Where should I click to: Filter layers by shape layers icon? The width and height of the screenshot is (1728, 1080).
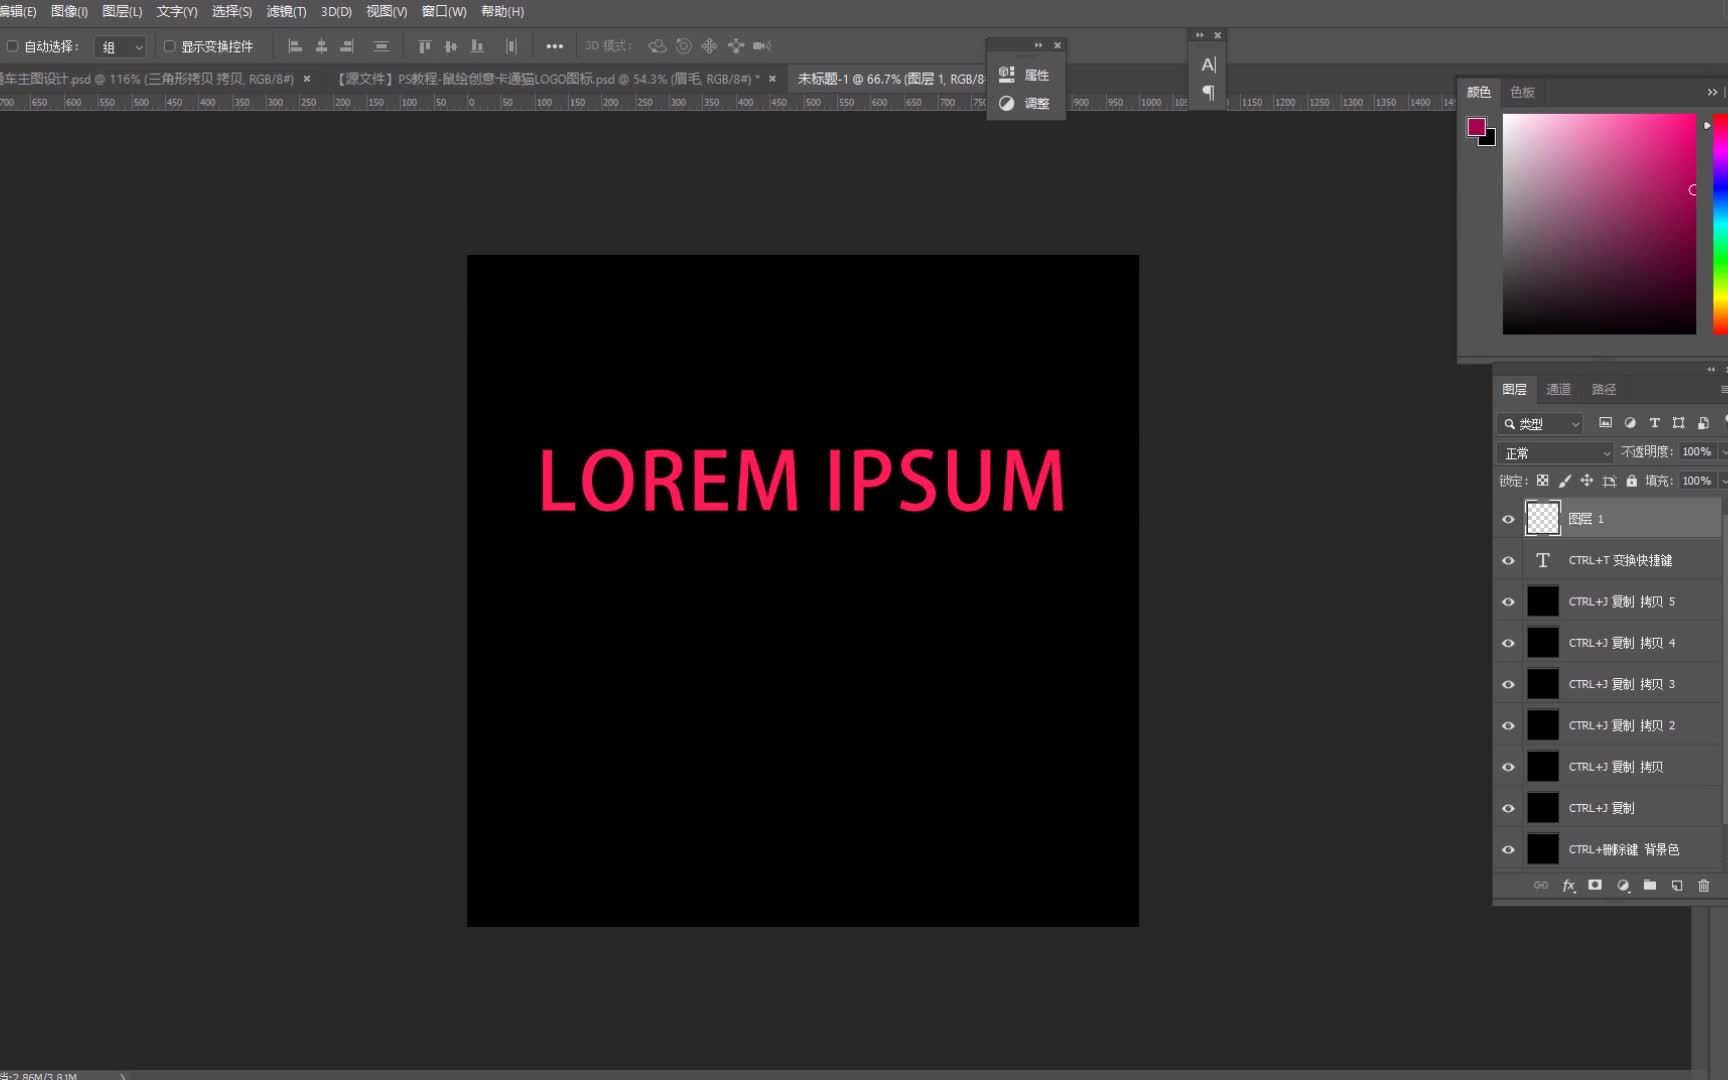coord(1678,423)
